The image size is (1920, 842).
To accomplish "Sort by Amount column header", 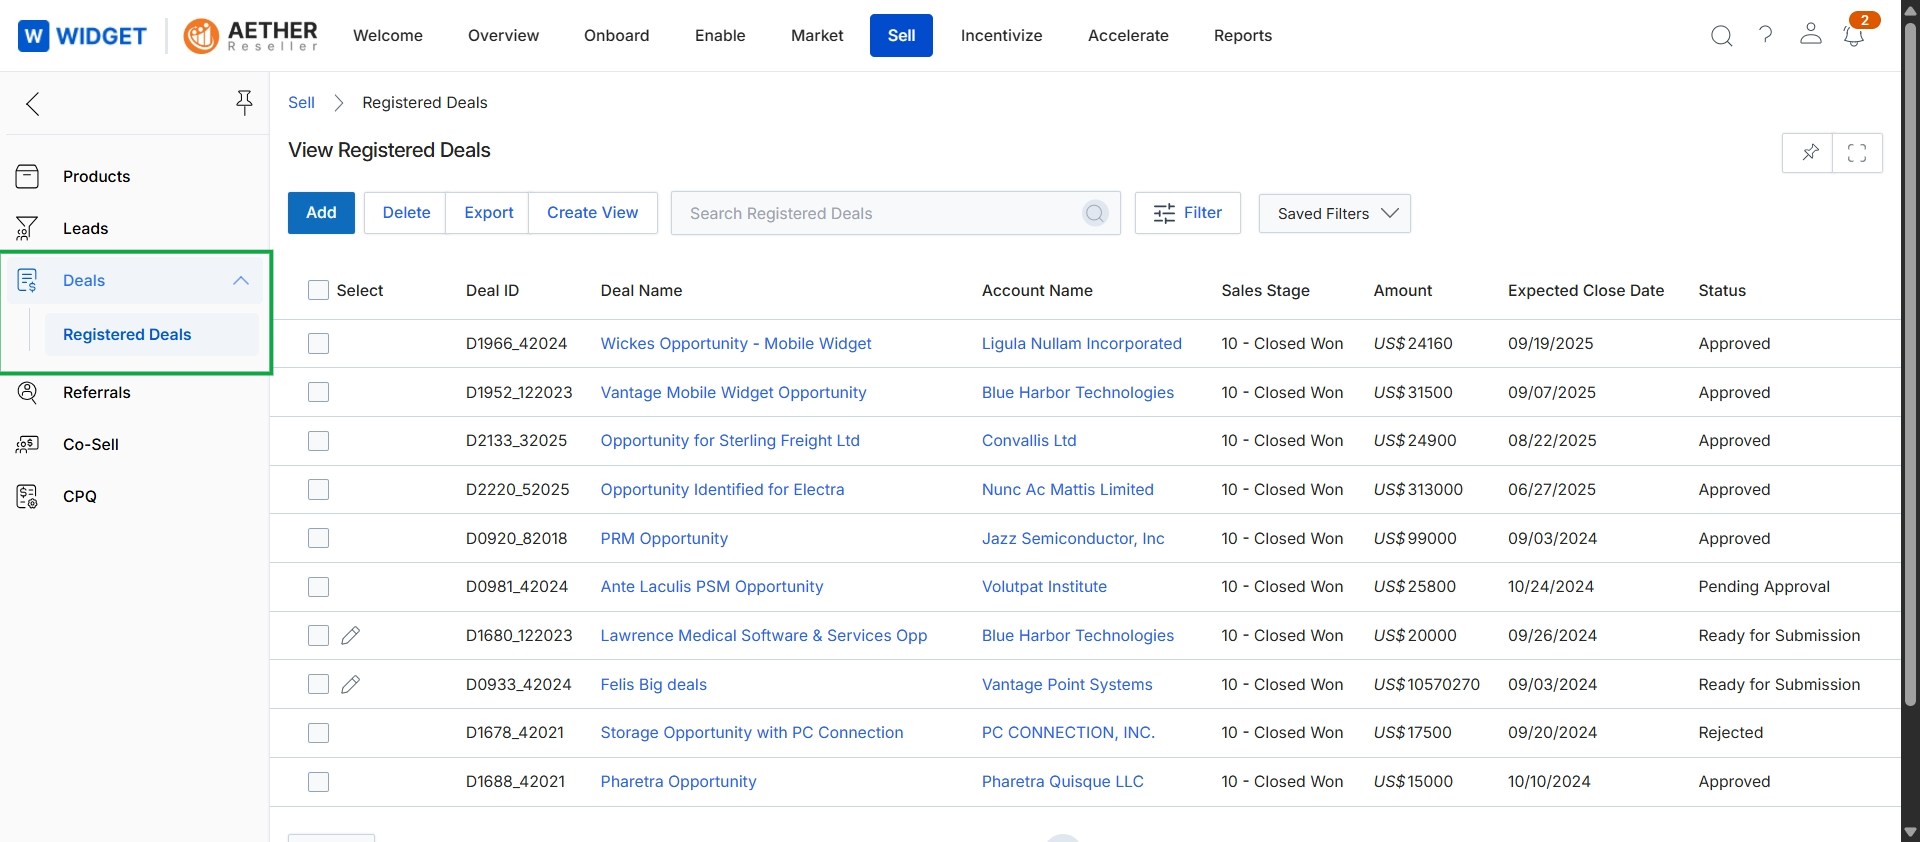I will click(x=1403, y=291).
